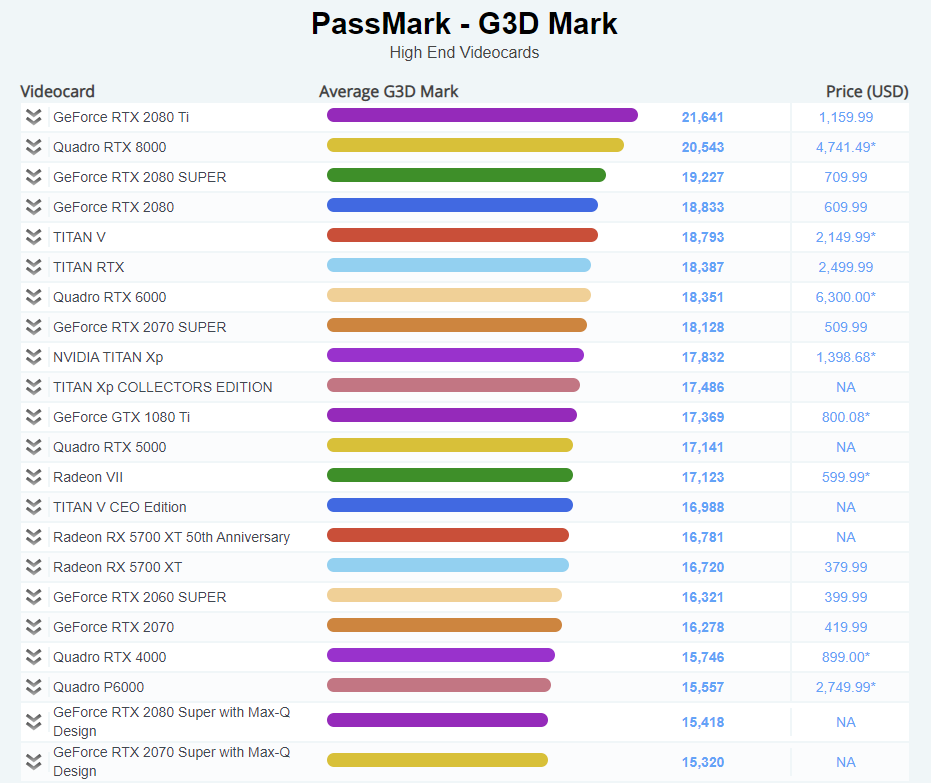Click the 6,300.00* price link
This screenshot has height=783, width=931.
[x=846, y=297]
